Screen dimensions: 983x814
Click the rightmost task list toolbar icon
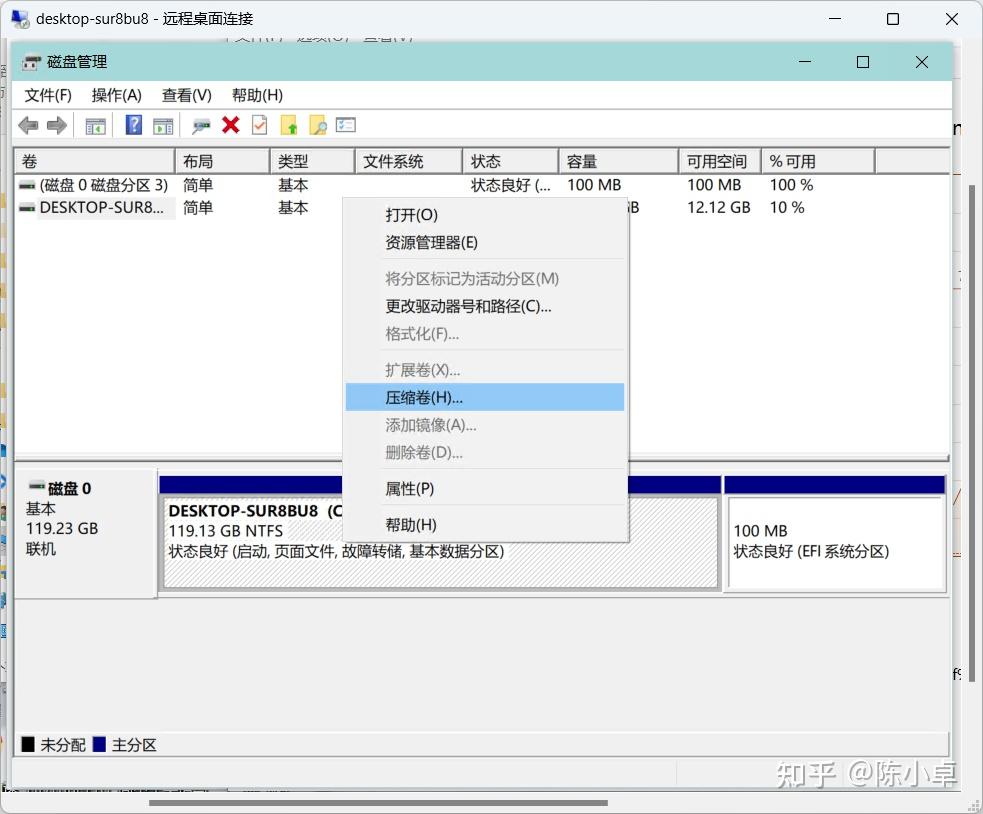(x=346, y=124)
